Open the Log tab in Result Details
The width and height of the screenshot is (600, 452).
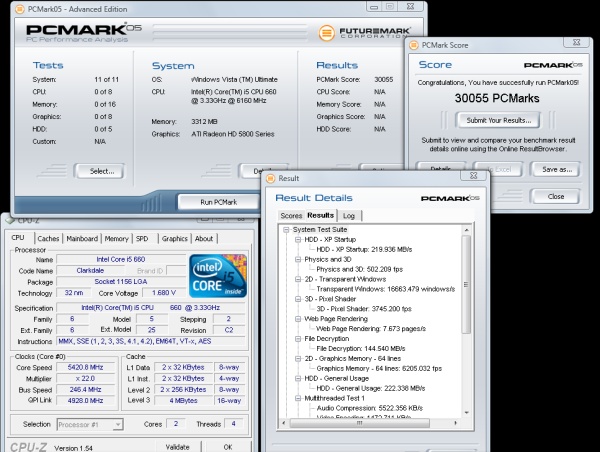pyautogui.click(x=349, y=216)
